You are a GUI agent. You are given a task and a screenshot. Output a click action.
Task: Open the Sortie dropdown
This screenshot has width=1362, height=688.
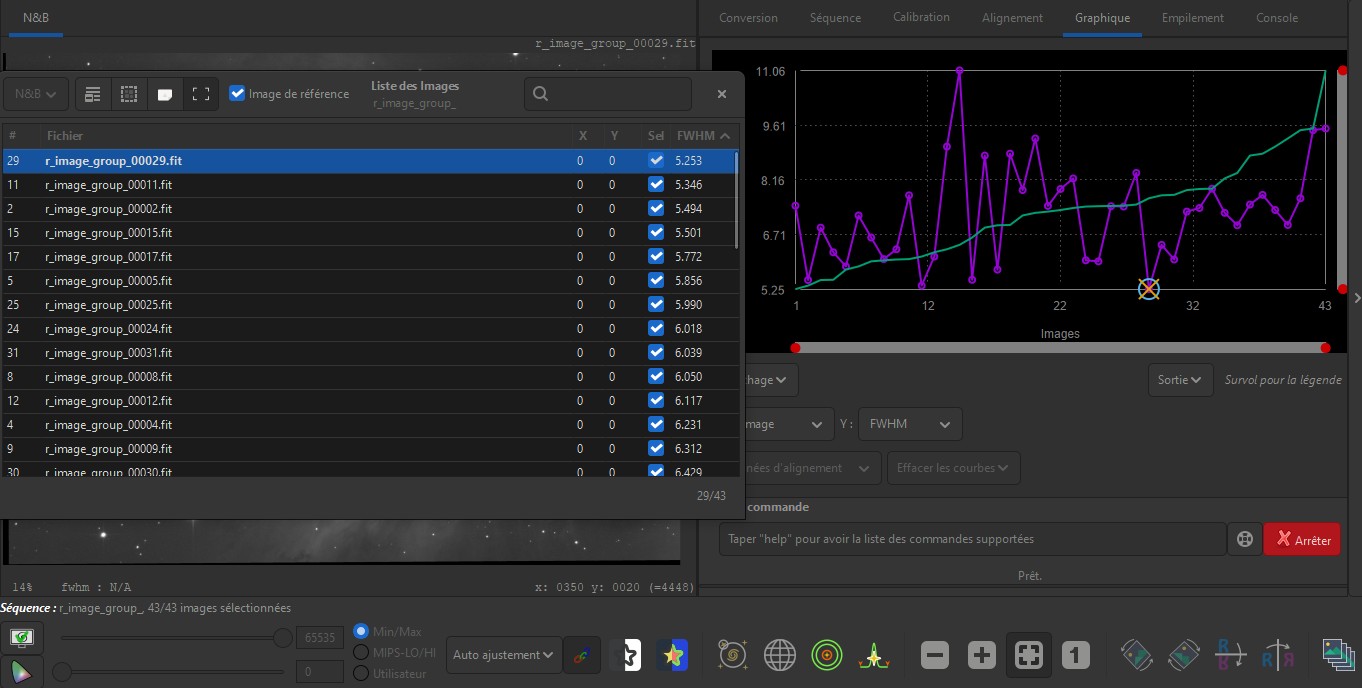pos(1180,380)
